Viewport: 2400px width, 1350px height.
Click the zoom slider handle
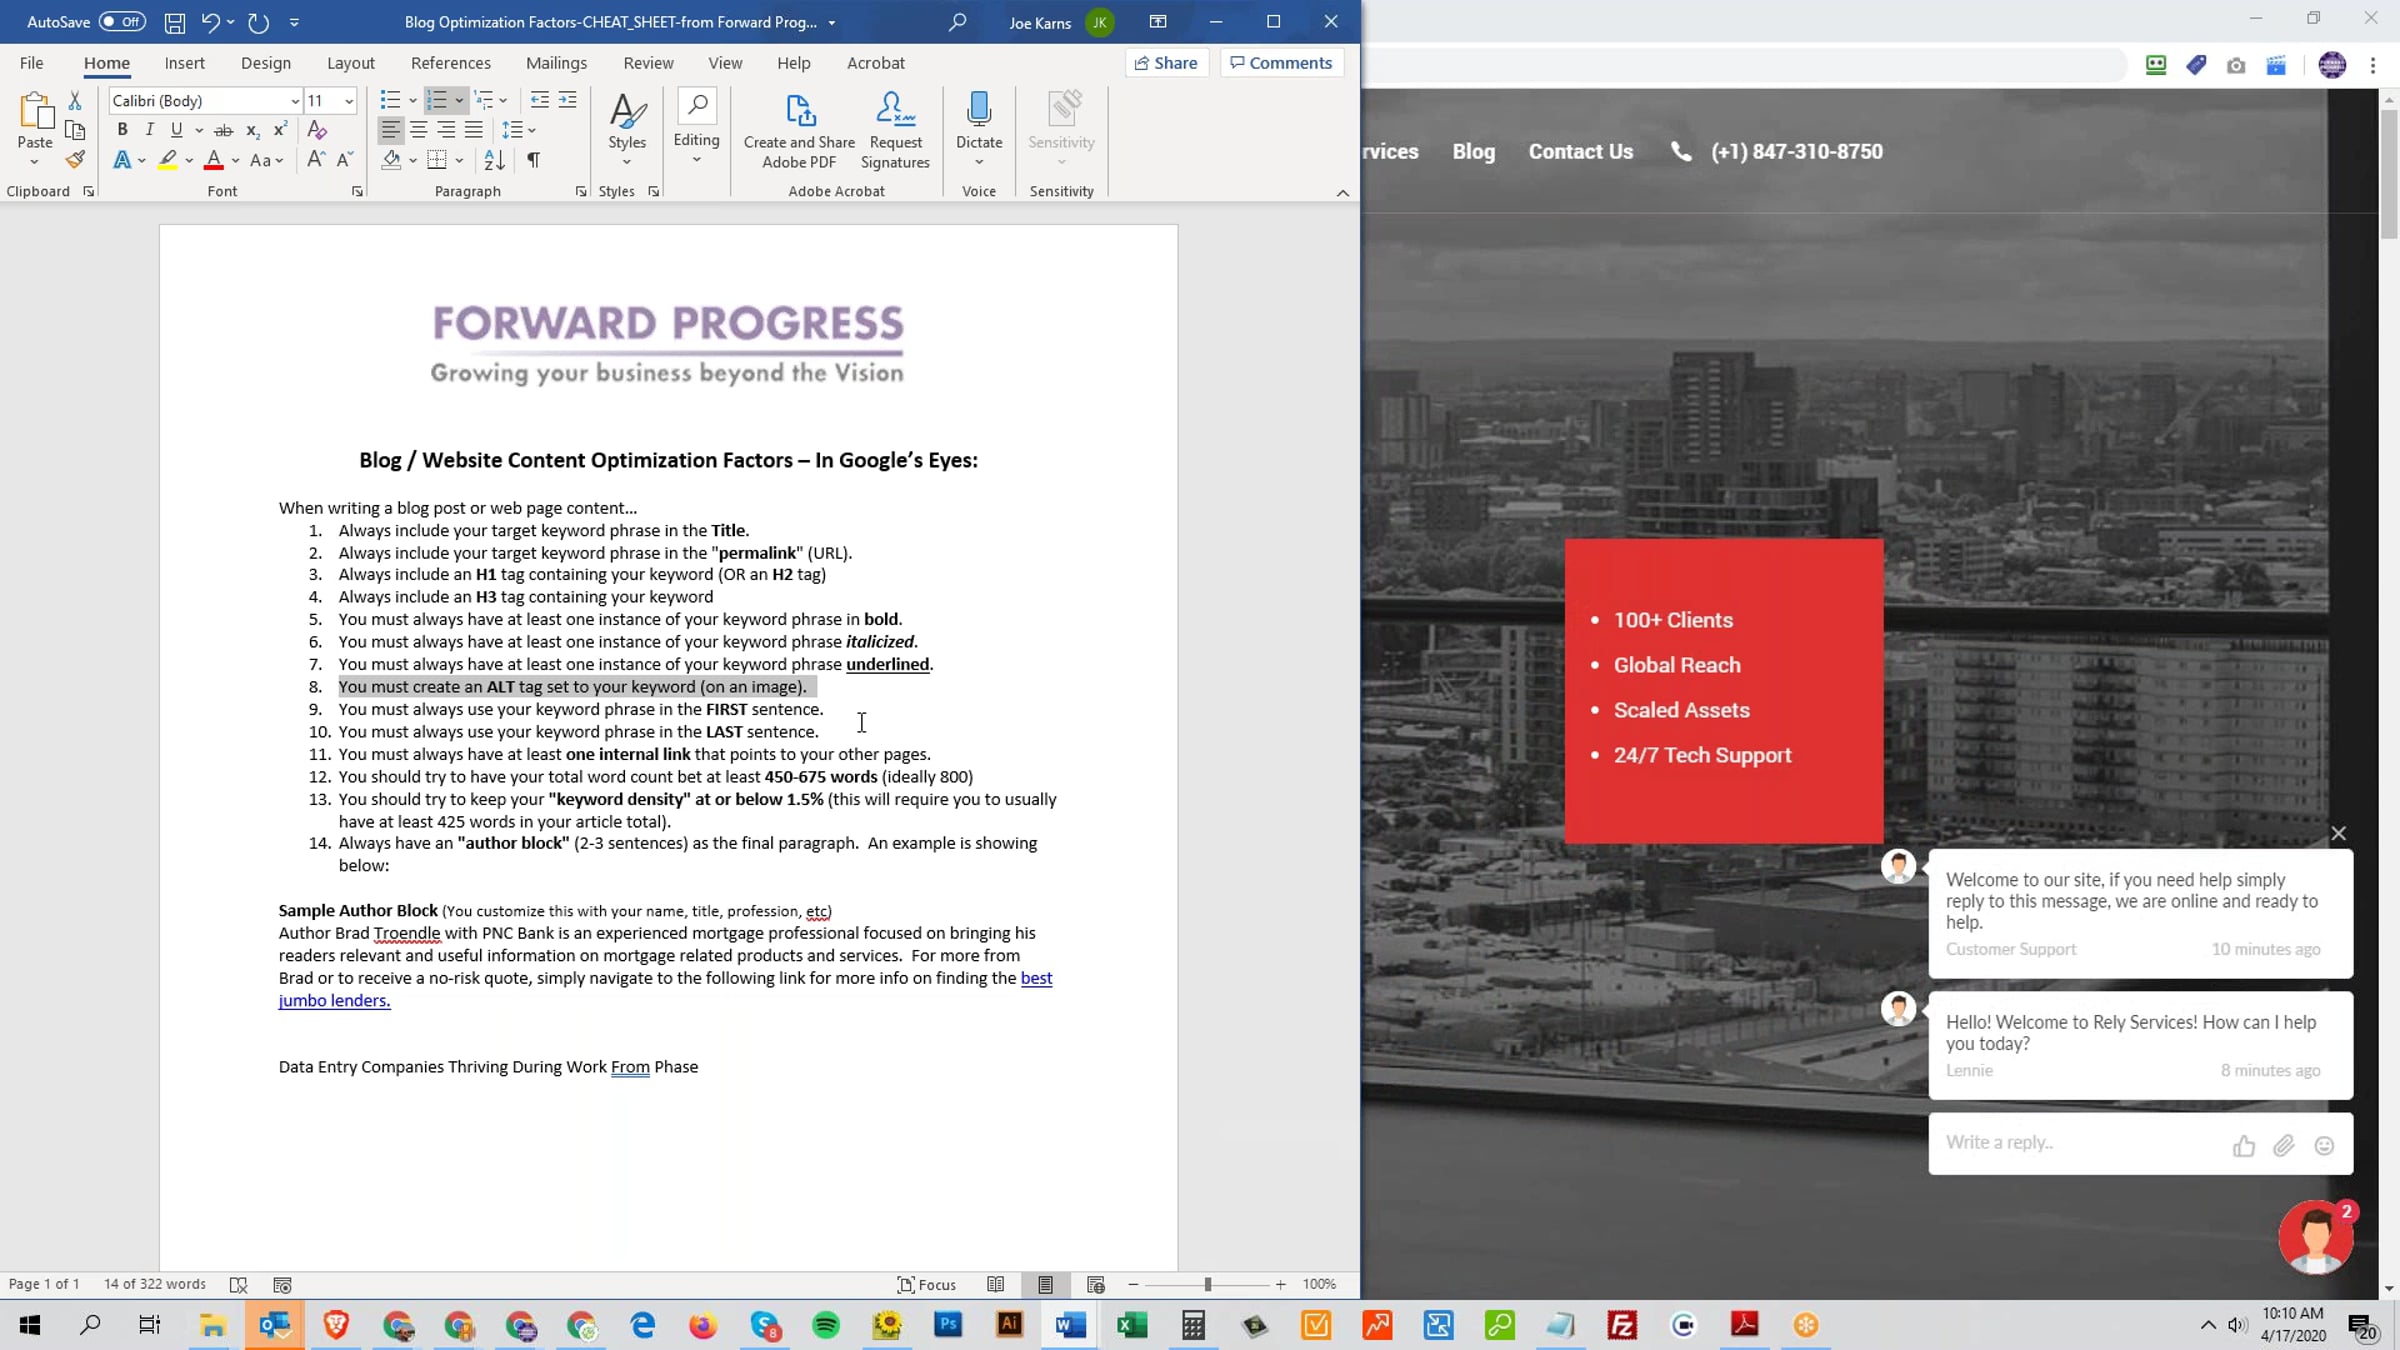(1207, 1284)
